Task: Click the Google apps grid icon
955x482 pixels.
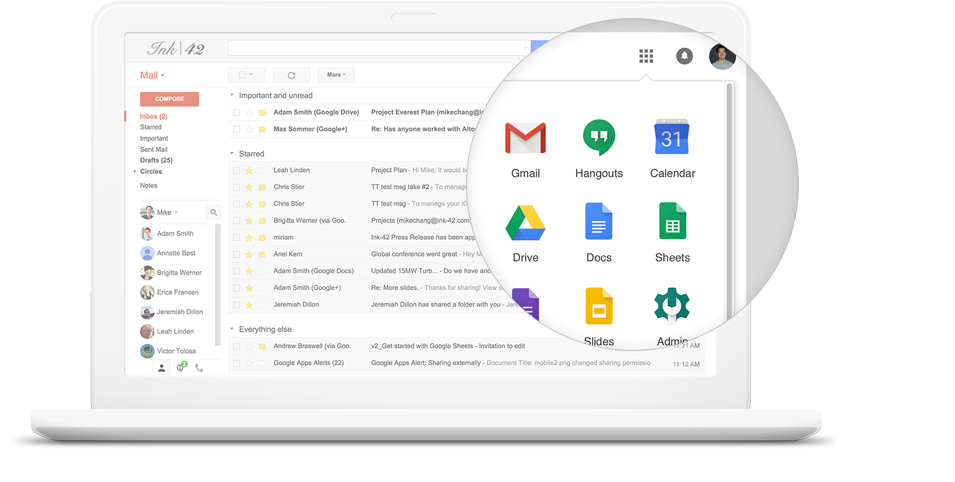Action: coord(646,56)
